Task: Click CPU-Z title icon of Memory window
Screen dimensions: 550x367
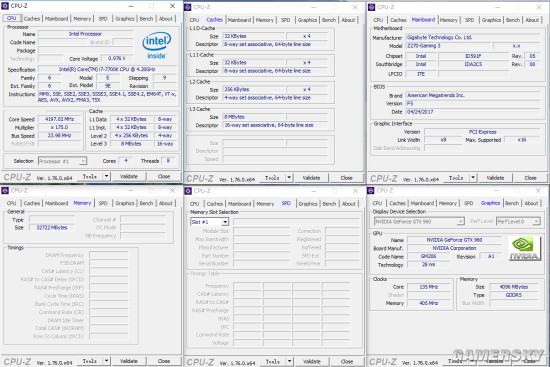Action: click(x=5, y=190)
